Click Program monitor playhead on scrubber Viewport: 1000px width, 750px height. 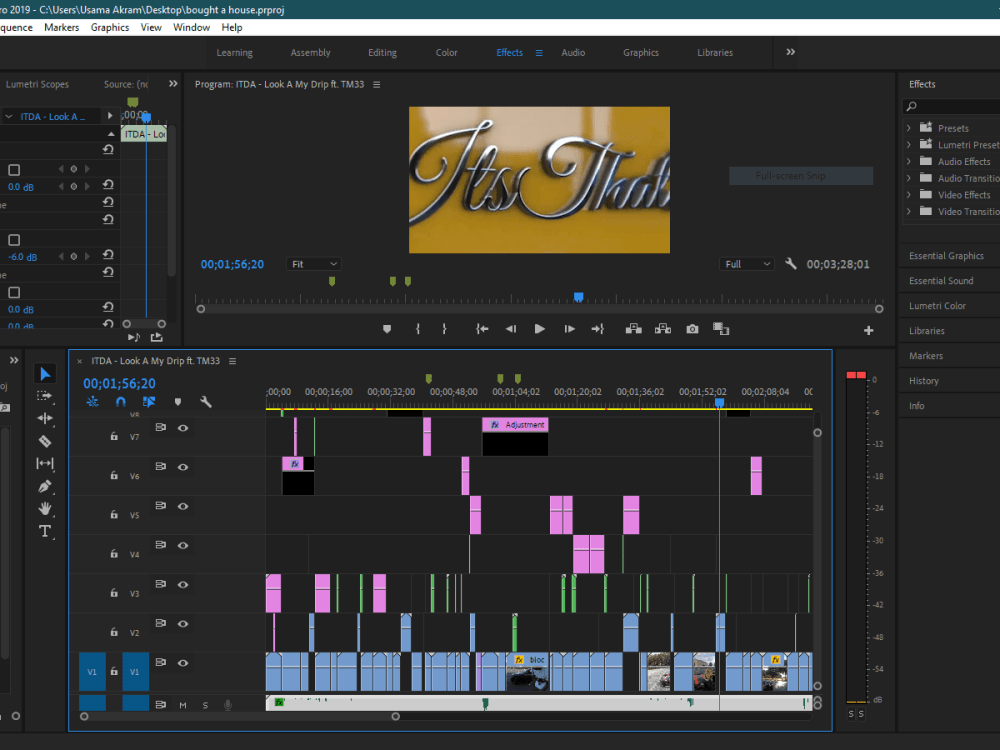click(578, 297)
